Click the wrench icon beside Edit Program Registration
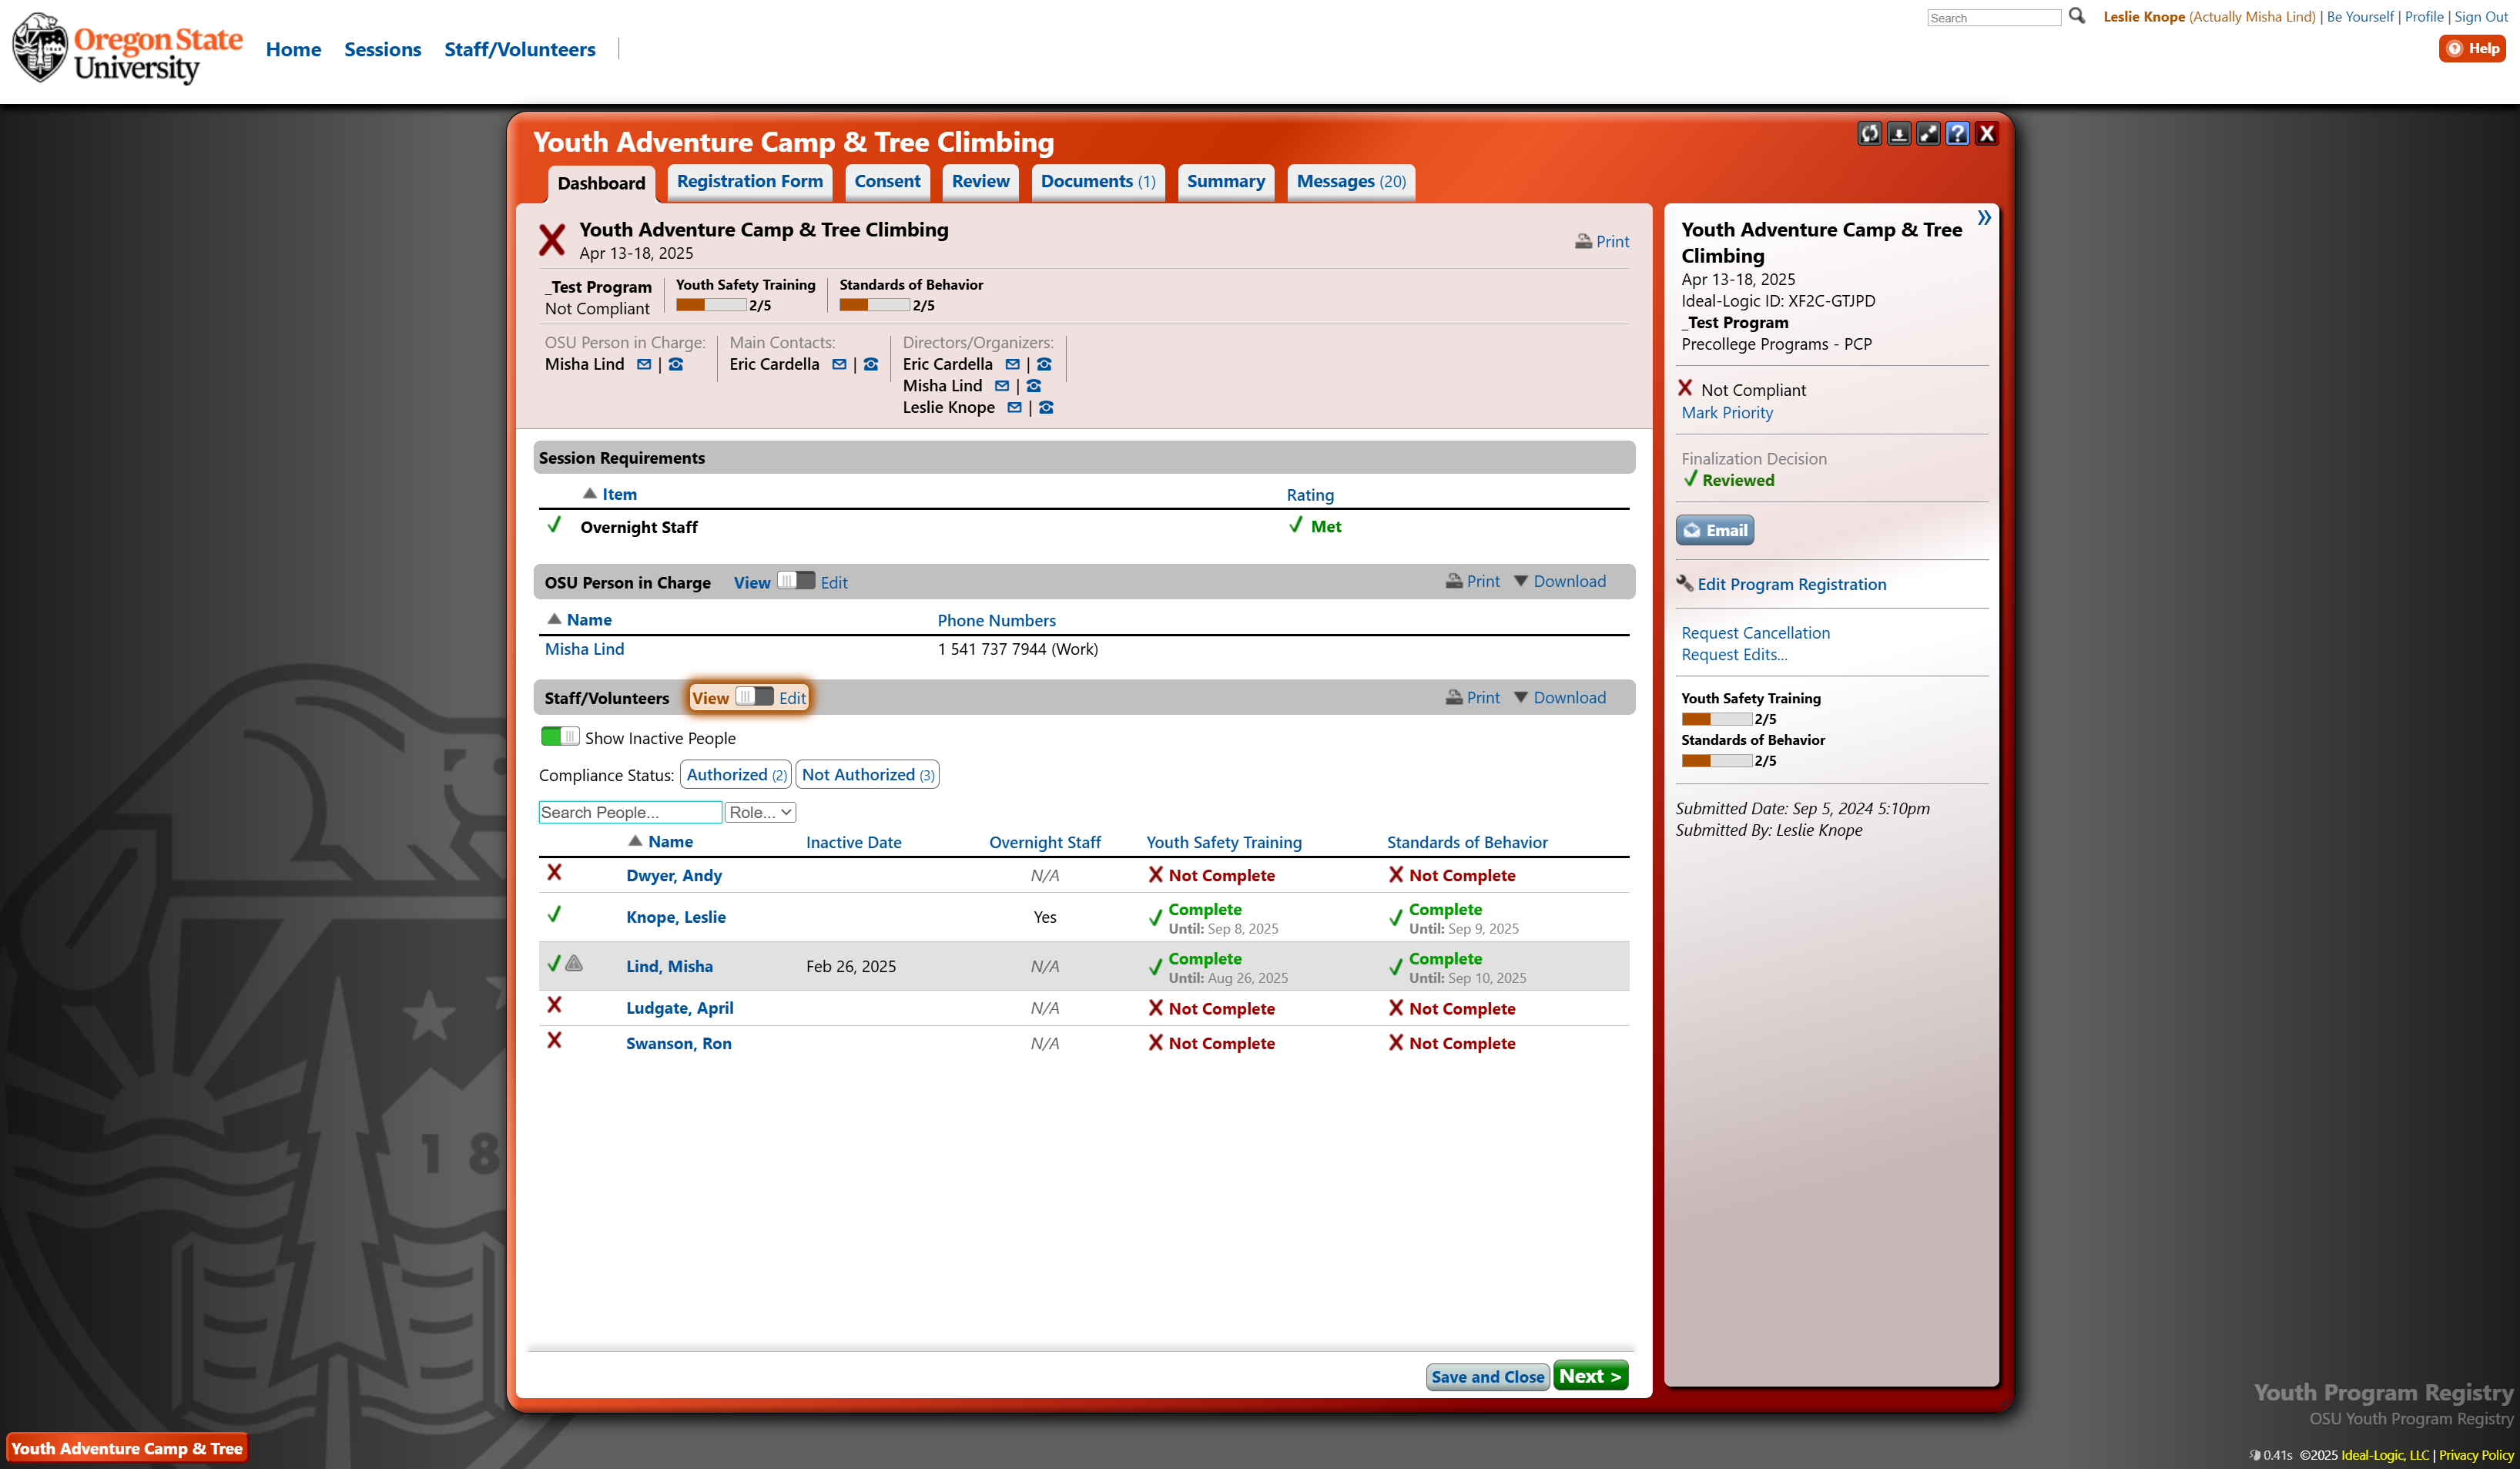This screenshot has height=1469, width=2520. (1685, 583)
